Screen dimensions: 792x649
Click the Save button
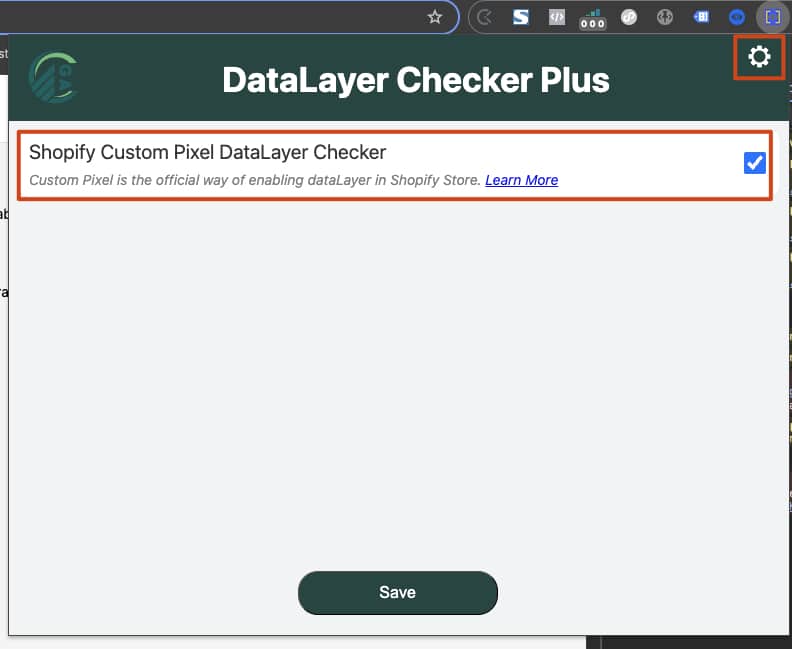(398, 592)
